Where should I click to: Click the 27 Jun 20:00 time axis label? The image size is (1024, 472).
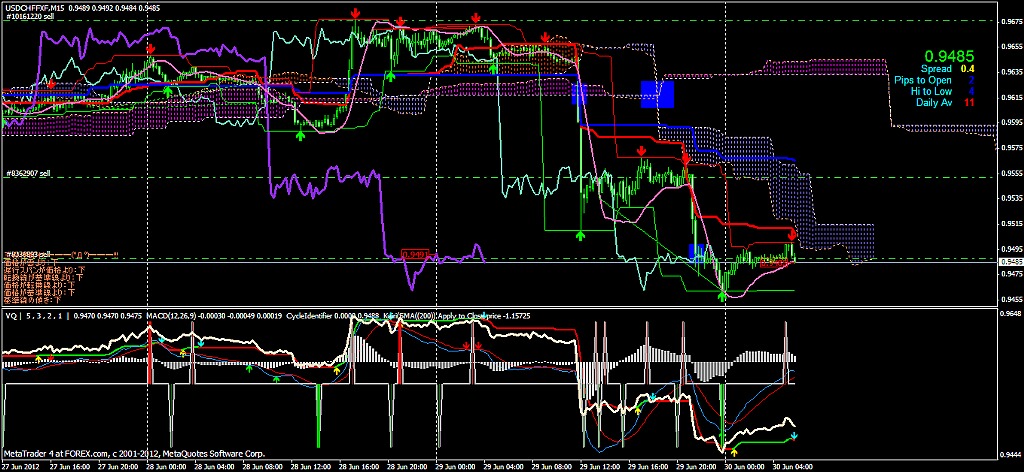(x=118, y=466)
